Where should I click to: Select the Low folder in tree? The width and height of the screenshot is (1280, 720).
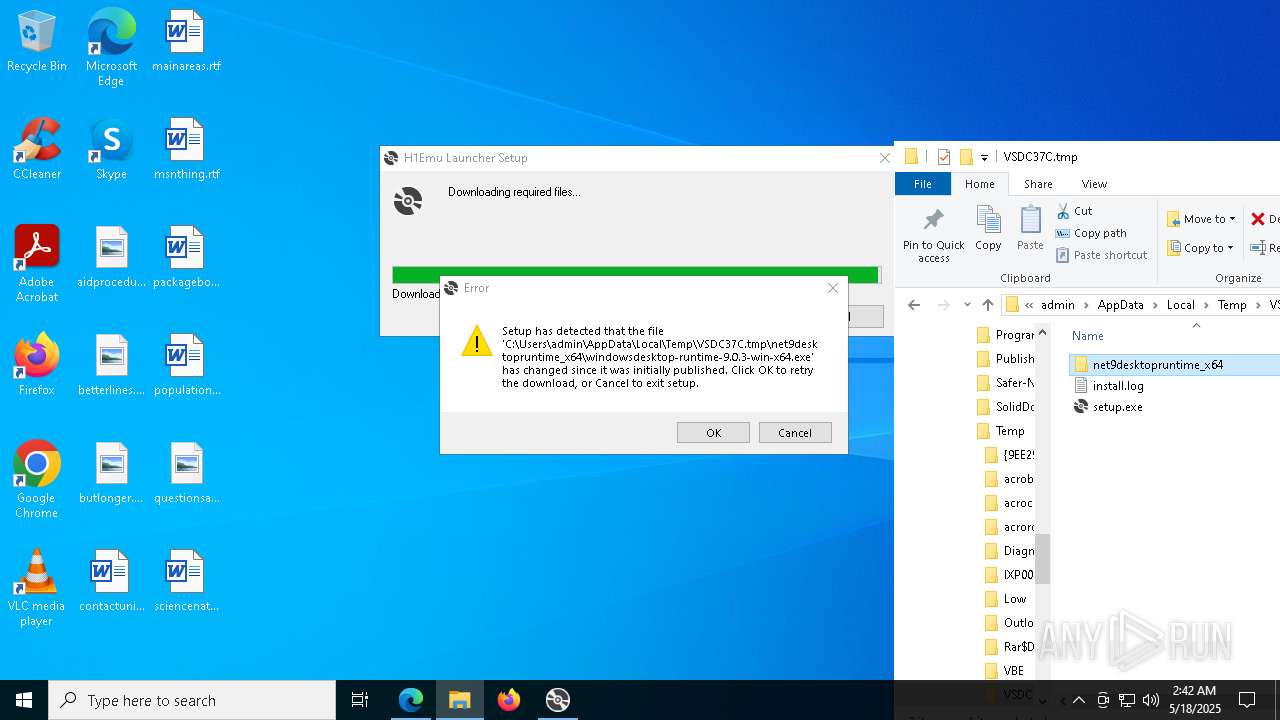coord(1014,599)
